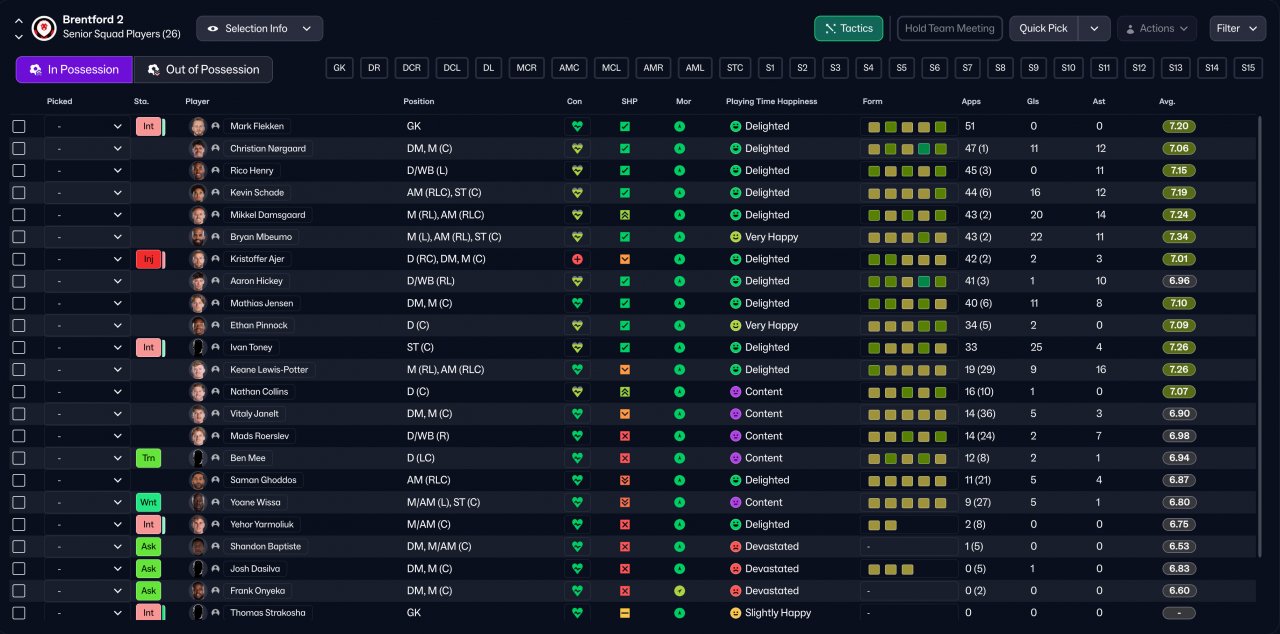The image size is (1280, 634).
Task: Click Frank Onyeka's morale icon
Action: point(679,591)
